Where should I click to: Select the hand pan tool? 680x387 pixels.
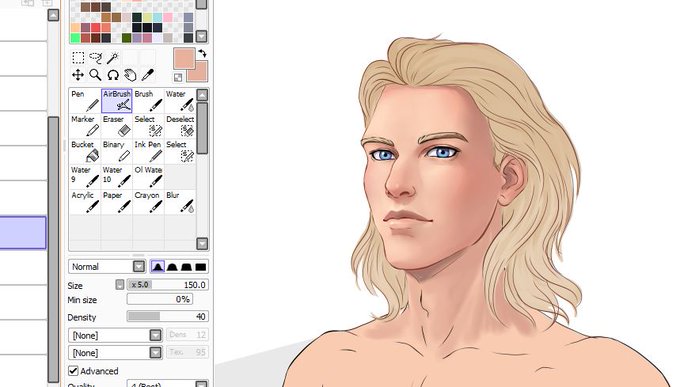130,75
